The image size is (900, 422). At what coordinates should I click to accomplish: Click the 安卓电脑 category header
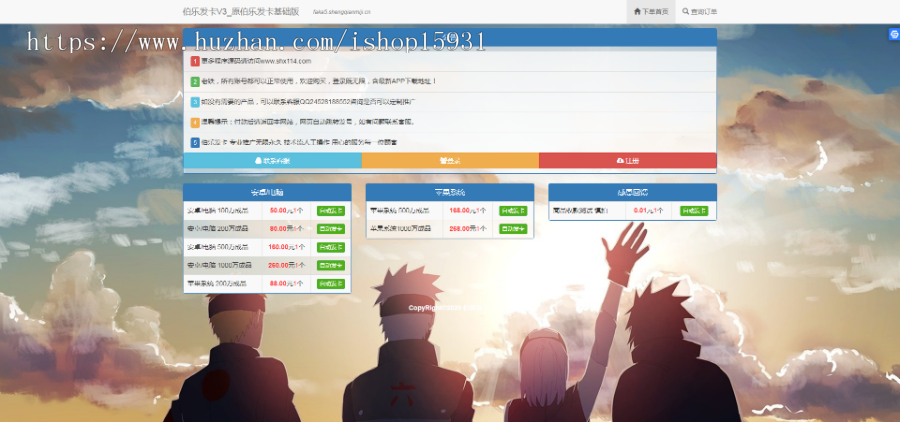click(x=267, y=192)
